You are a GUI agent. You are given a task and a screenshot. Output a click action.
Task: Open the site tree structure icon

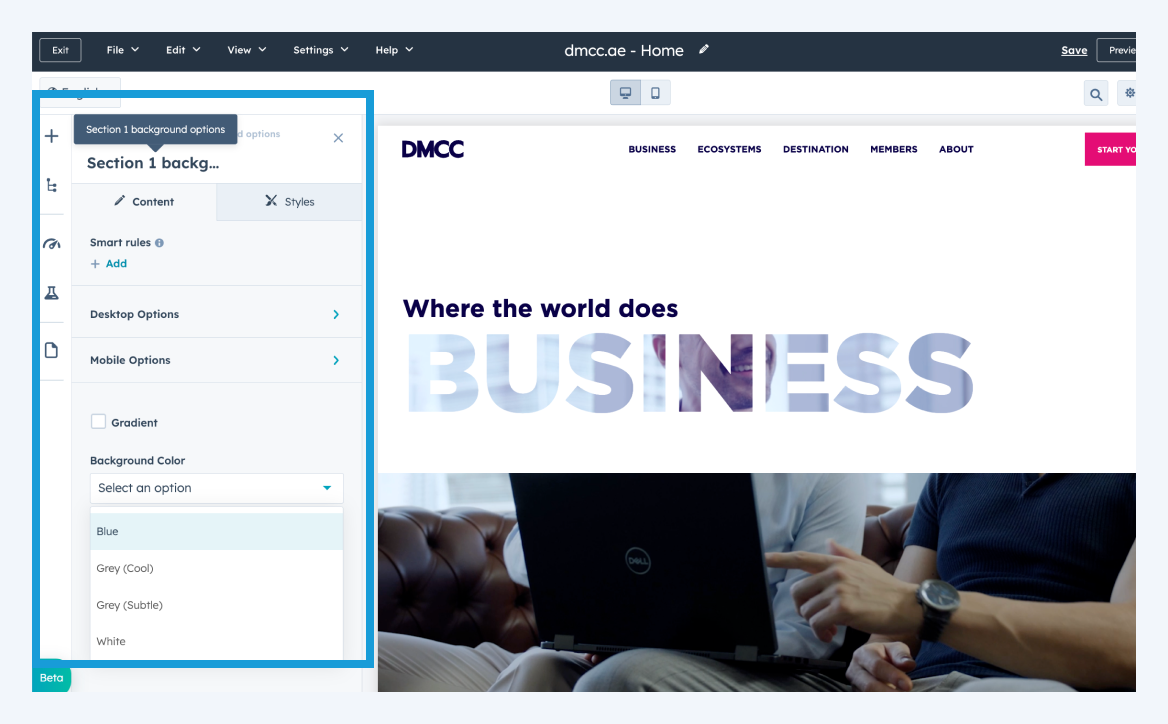click(52, 185)
